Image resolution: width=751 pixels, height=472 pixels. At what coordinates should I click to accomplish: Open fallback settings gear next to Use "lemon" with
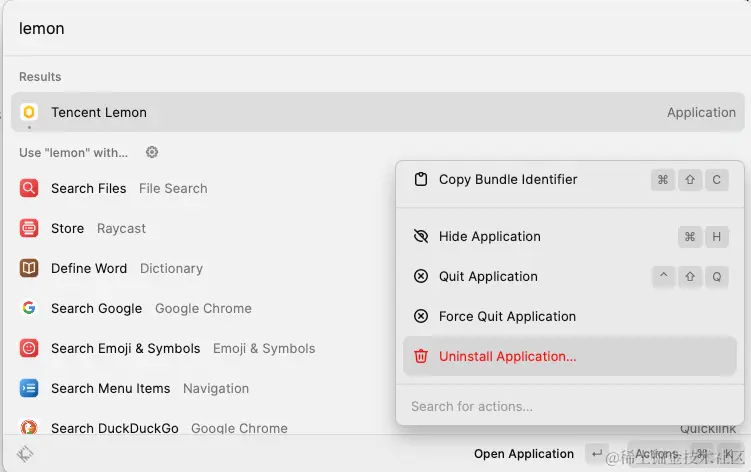click(152, 152)
